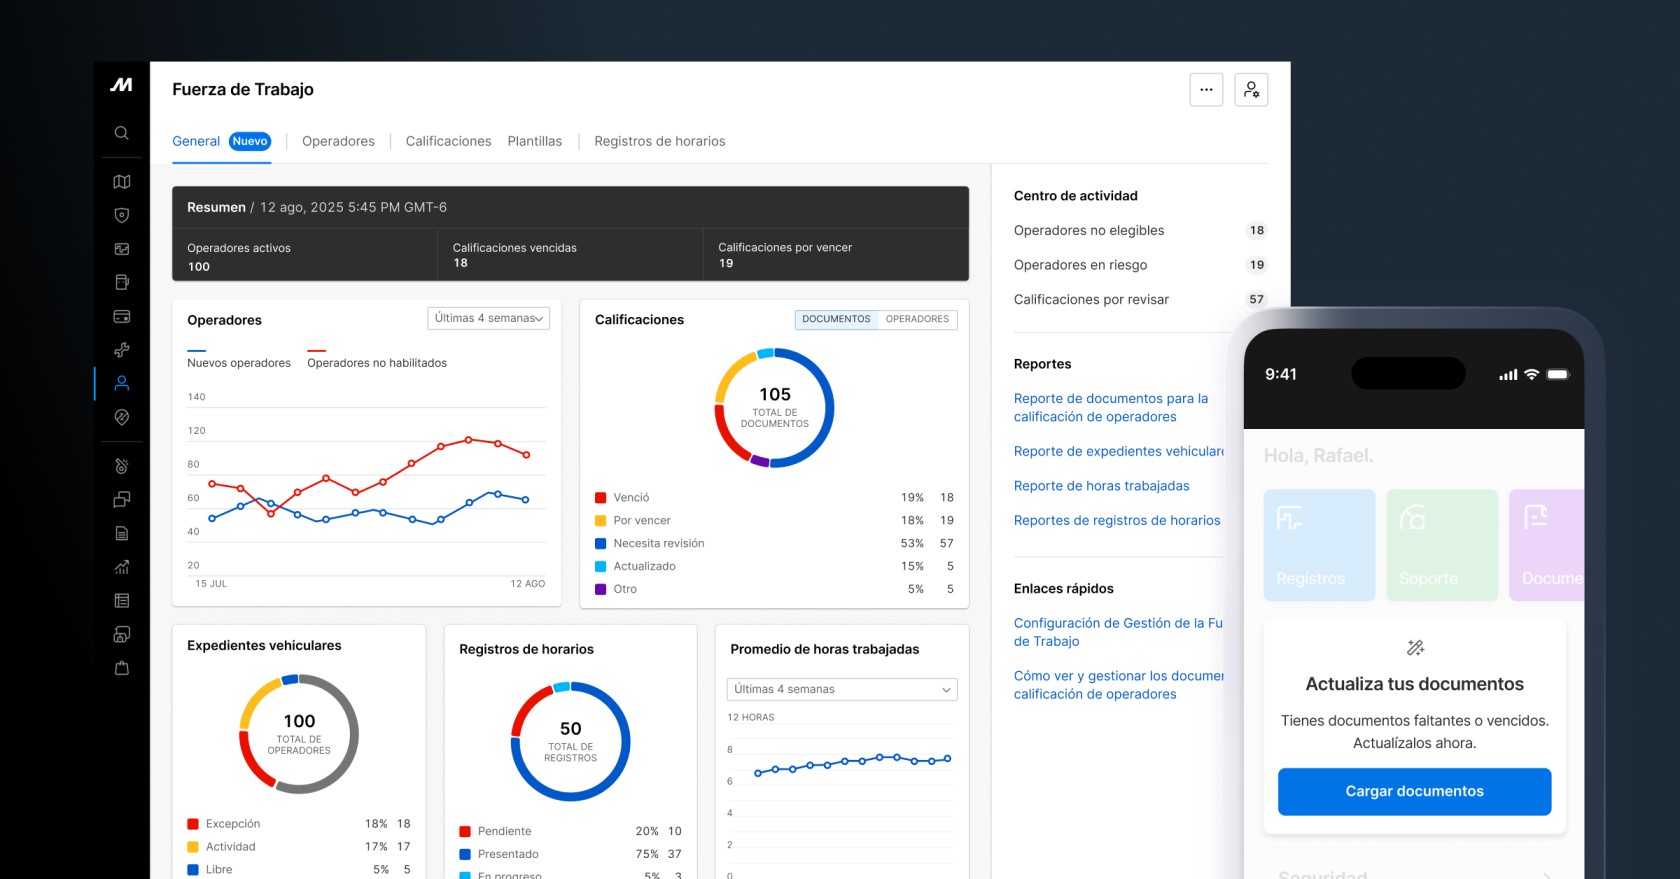The image size is (1680, 879).
Task: Select the shield icon in the sidebar
Action: pos(121,215)
